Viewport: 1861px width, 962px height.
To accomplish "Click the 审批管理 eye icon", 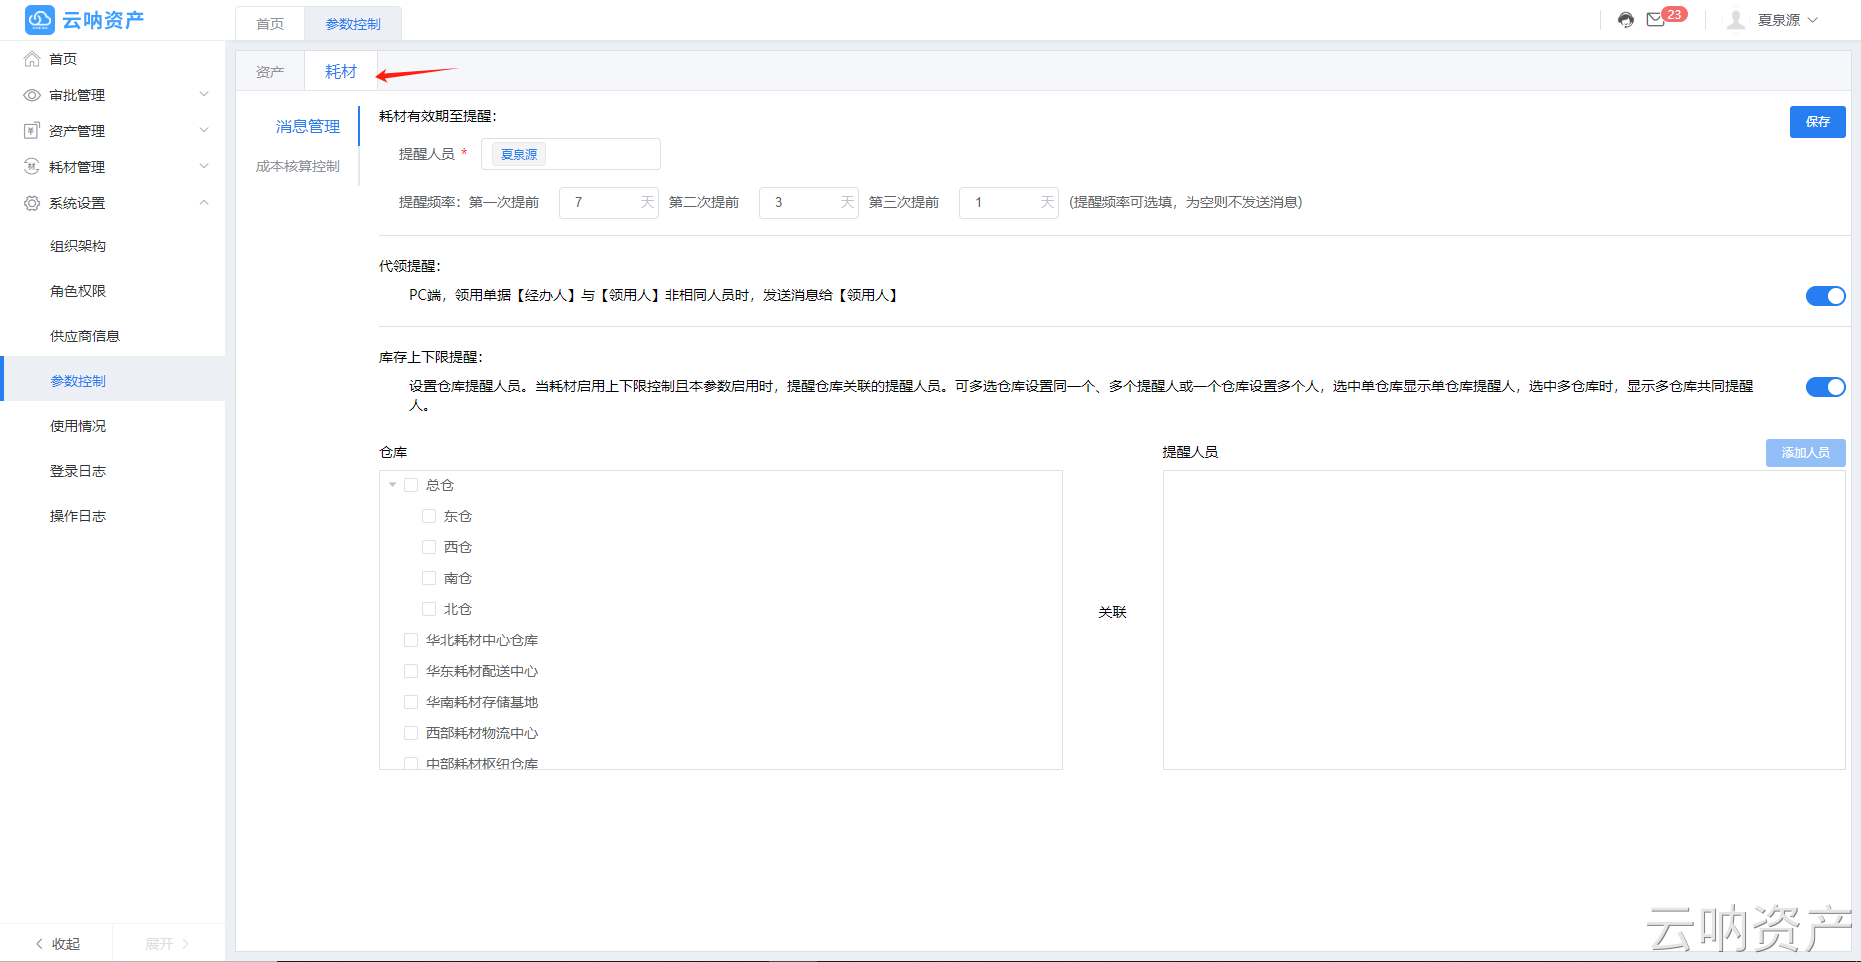I will point(30,94).
